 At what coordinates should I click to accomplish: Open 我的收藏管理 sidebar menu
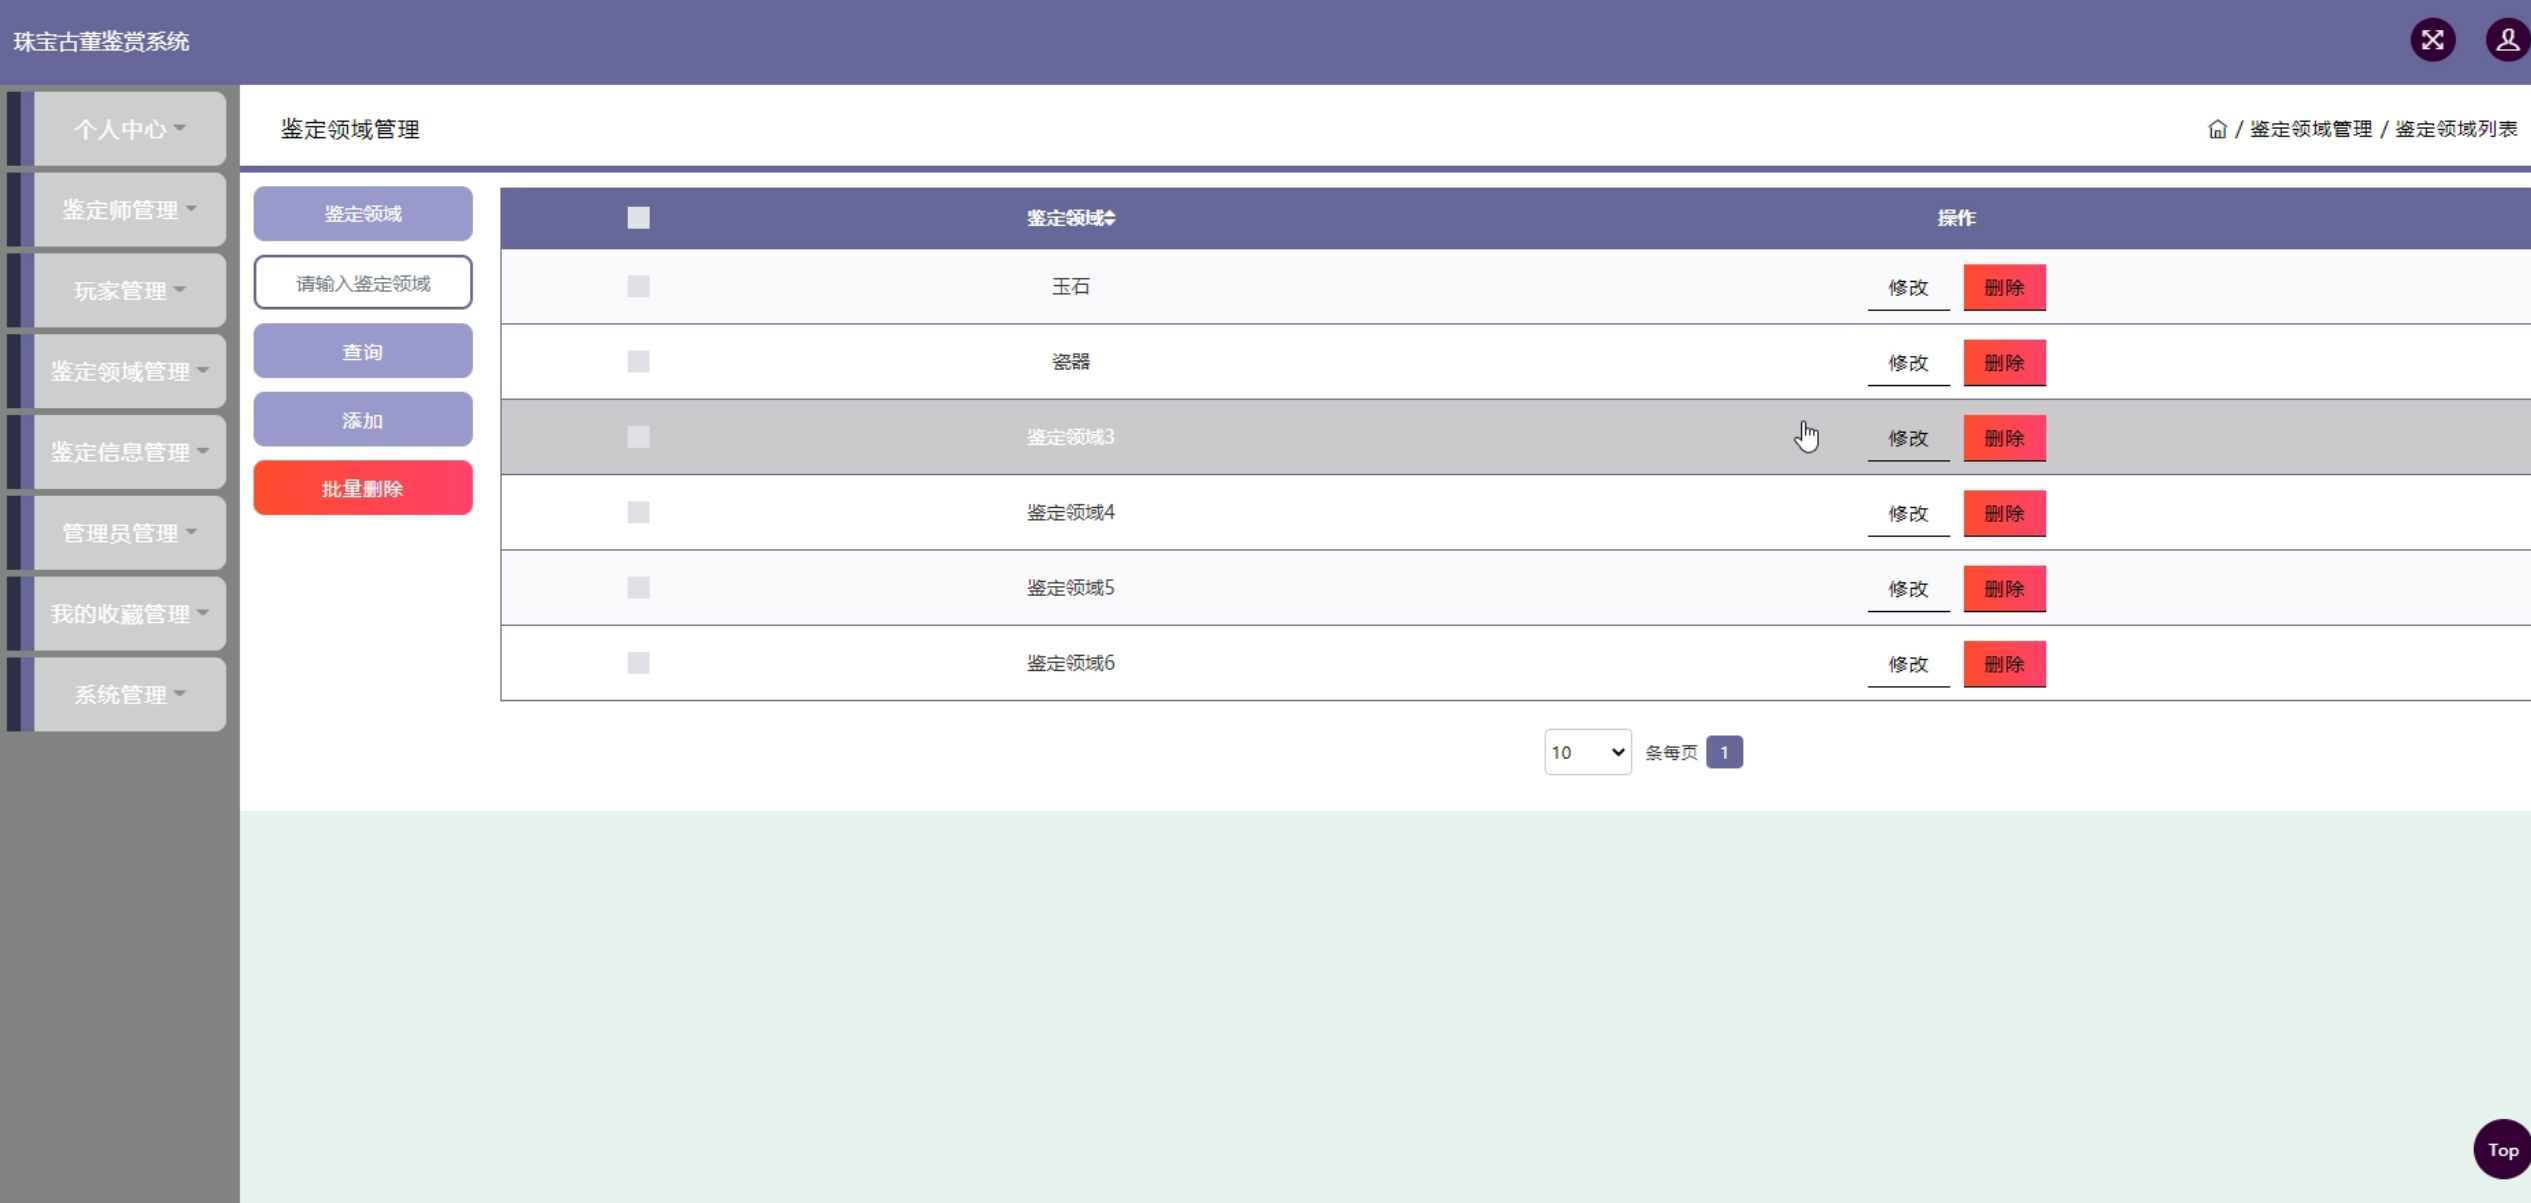129,613
